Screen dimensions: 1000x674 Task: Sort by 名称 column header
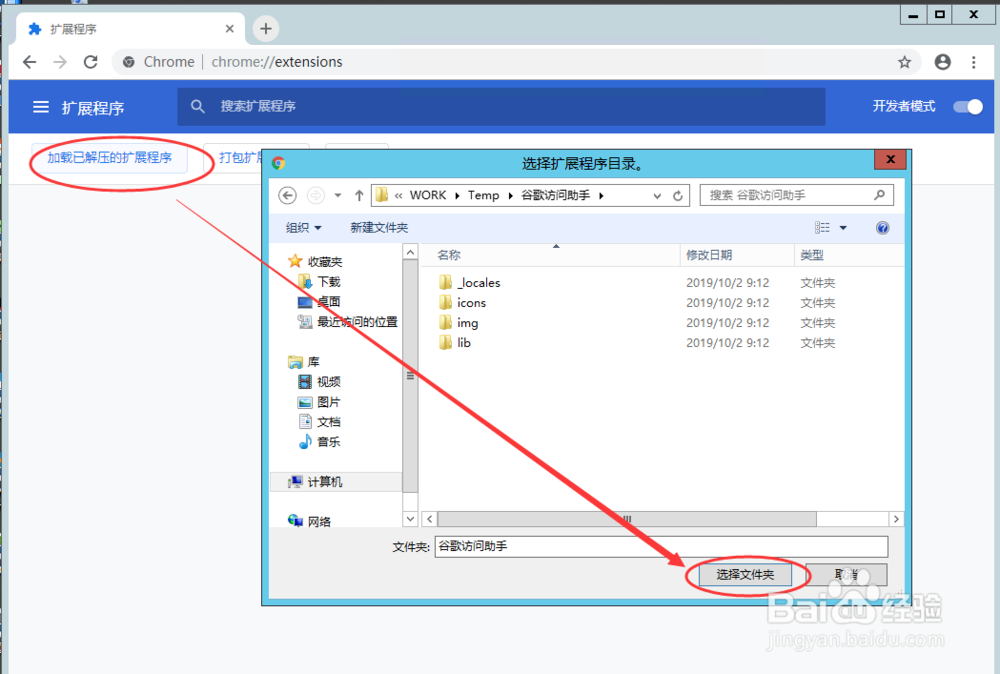point(552,255)
